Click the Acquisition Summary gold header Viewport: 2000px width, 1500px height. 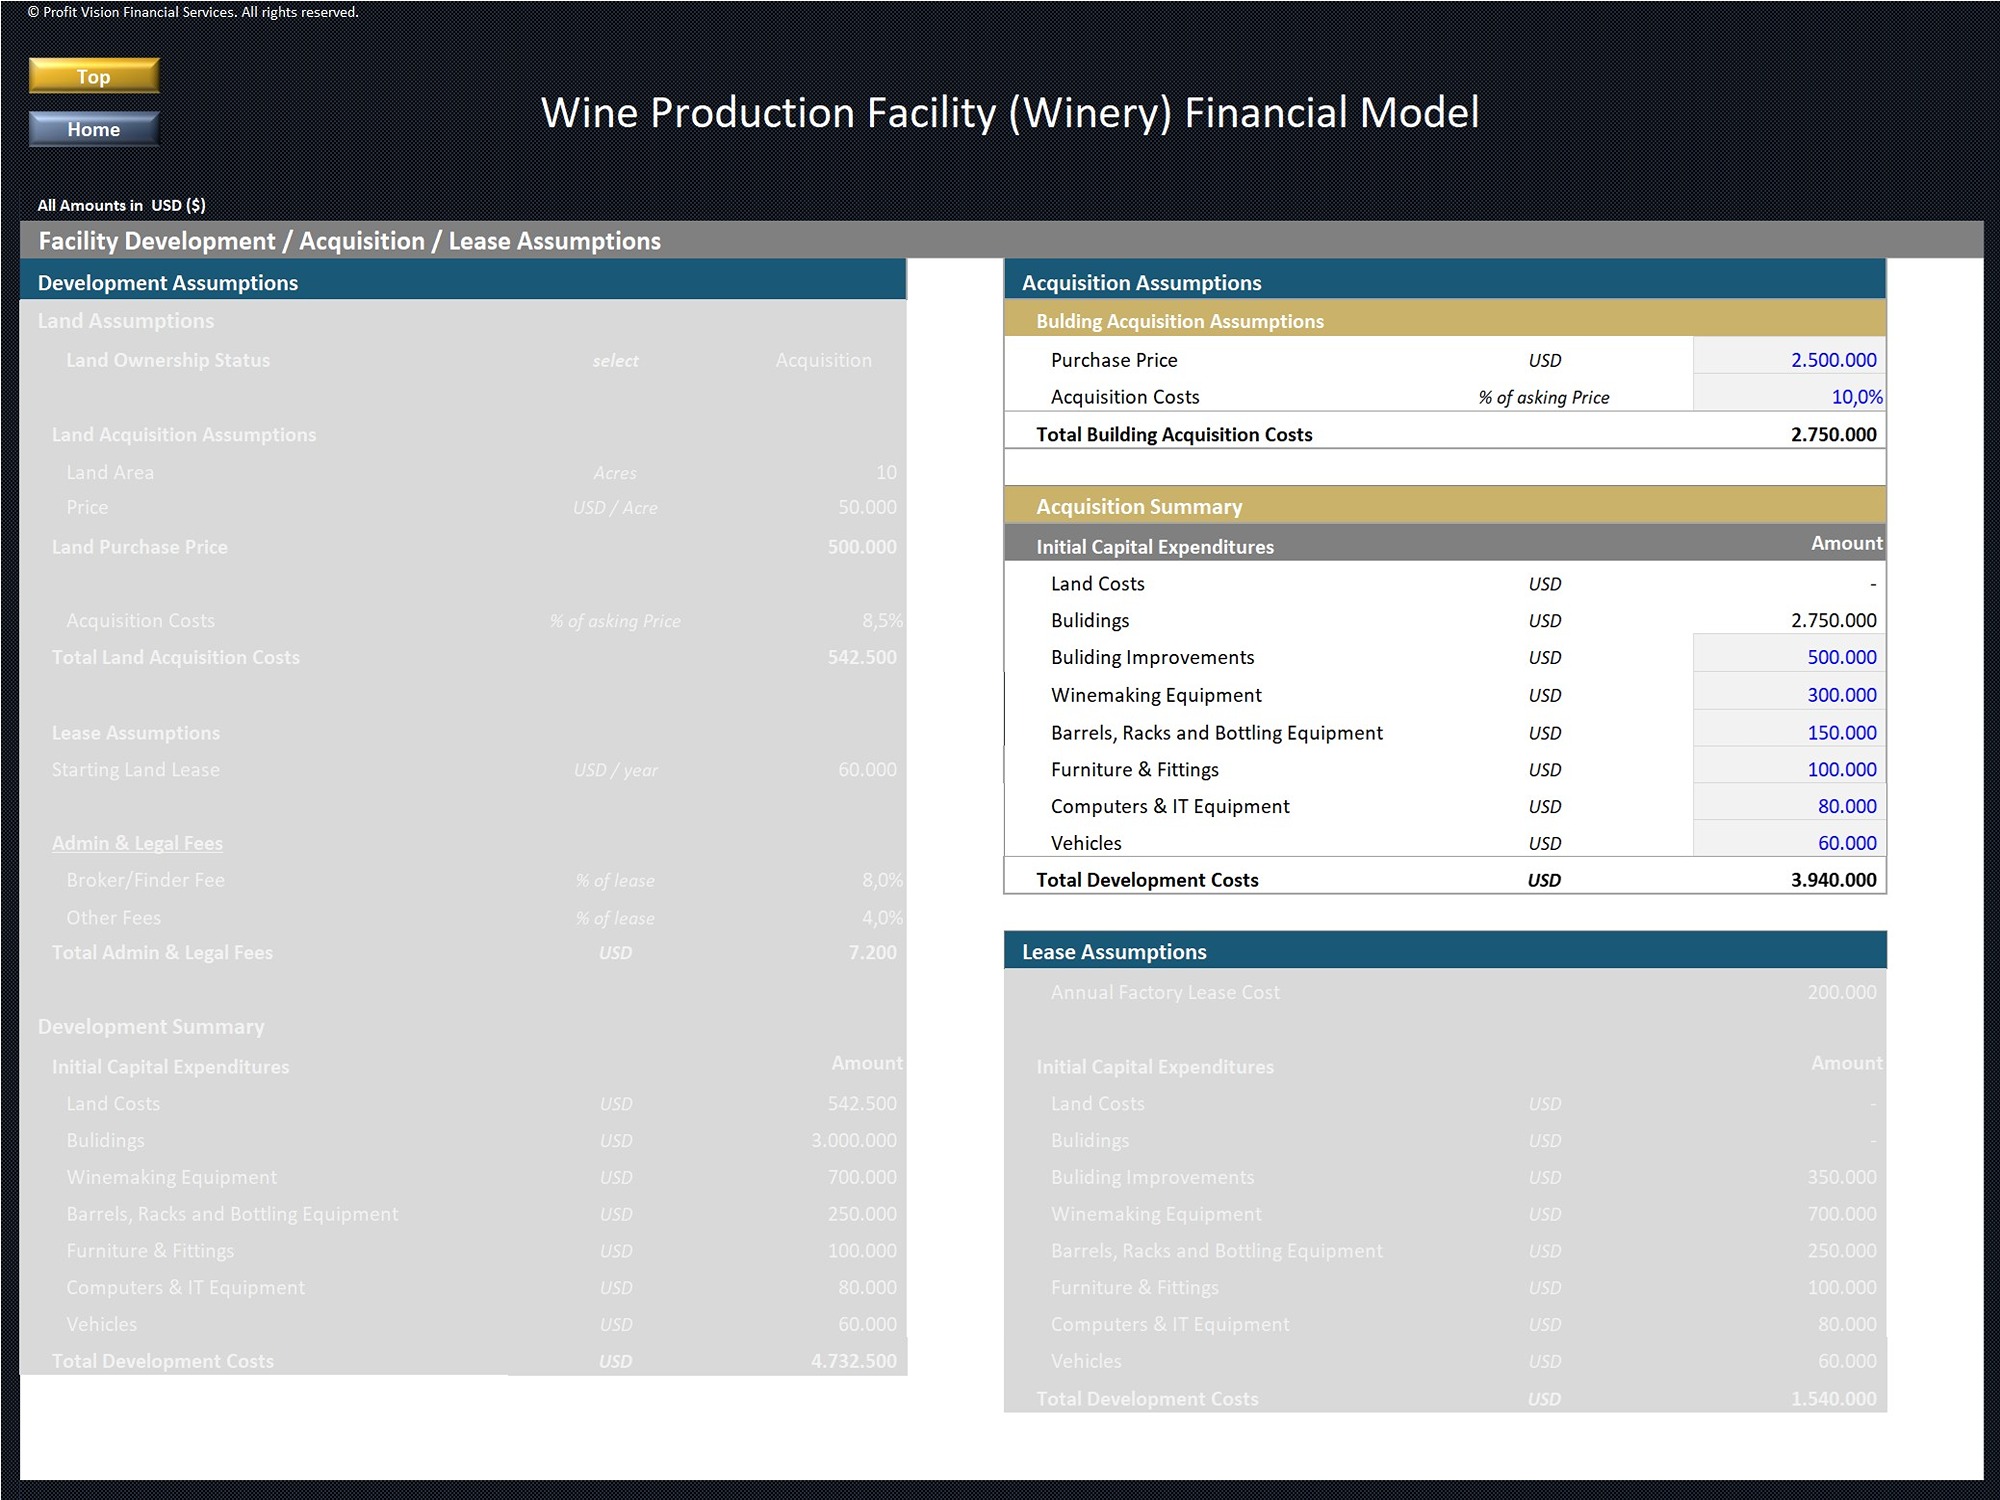1444,506
